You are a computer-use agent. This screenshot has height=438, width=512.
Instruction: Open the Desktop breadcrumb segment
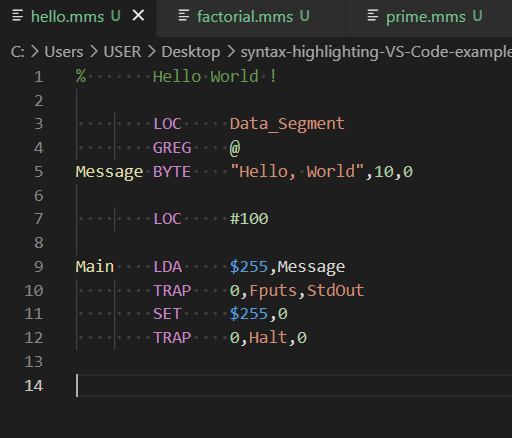point(191,52)
